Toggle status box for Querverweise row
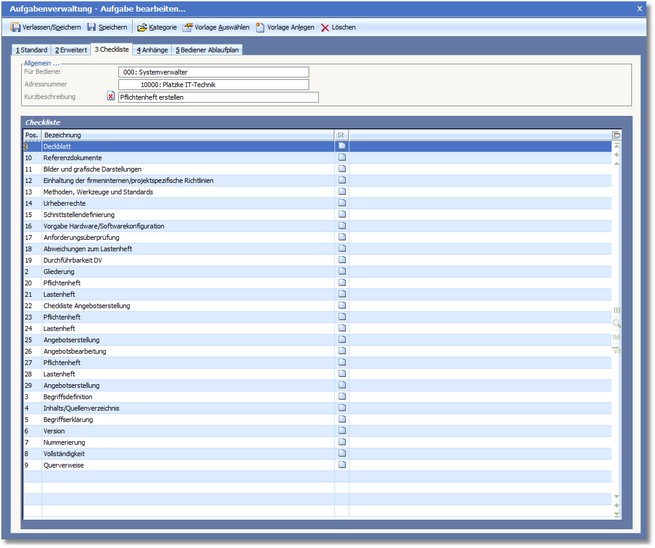 tap(341, 465)
